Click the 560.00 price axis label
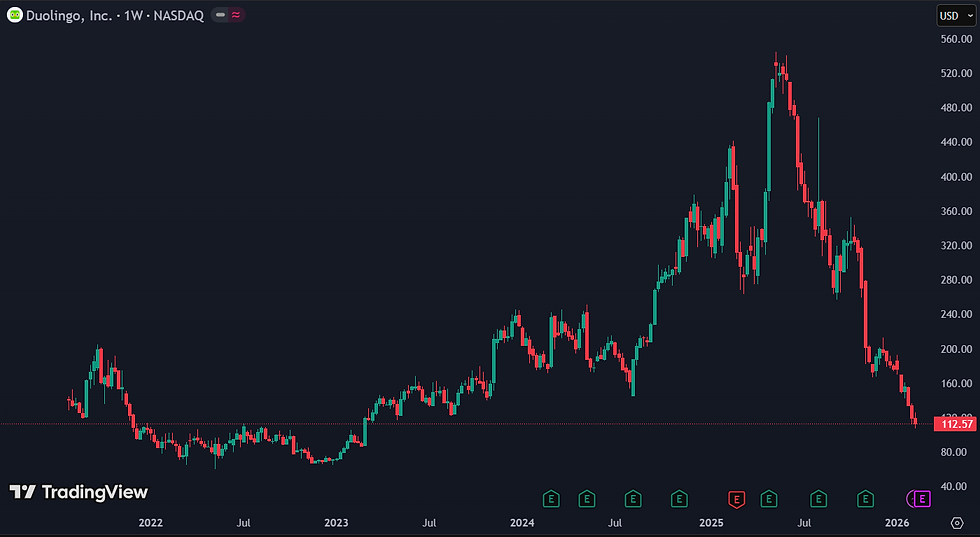 [956, 39]
